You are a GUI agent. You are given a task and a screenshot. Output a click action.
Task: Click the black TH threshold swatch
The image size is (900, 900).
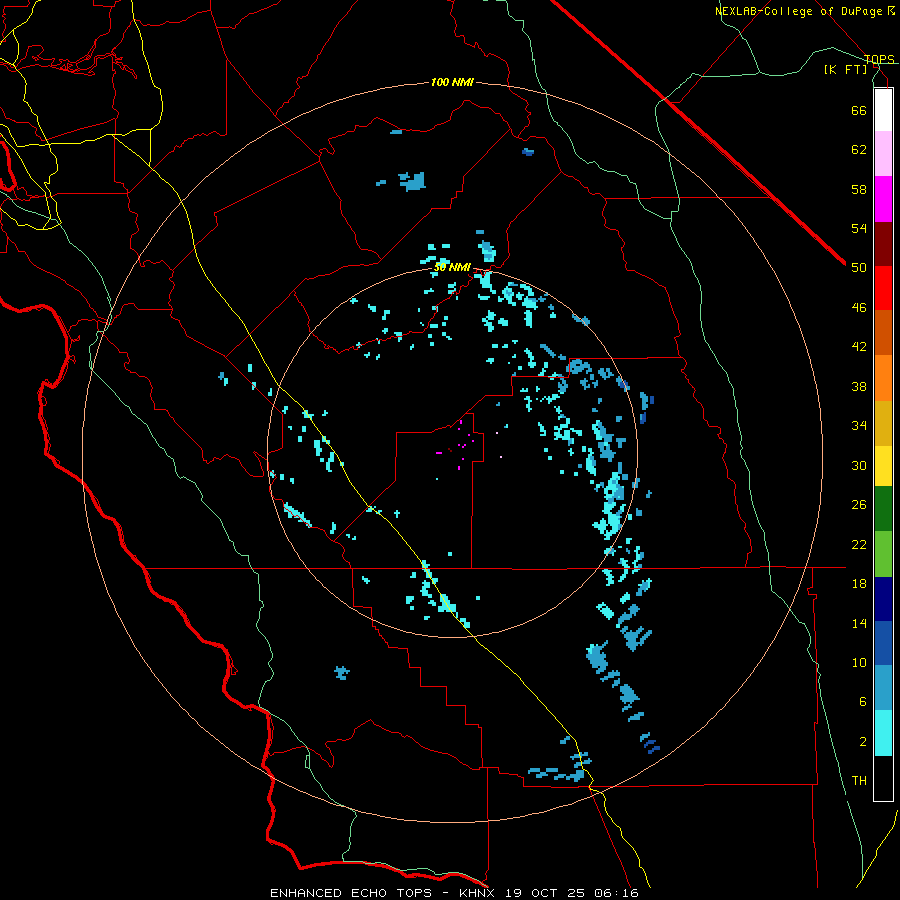pos(883,778)
